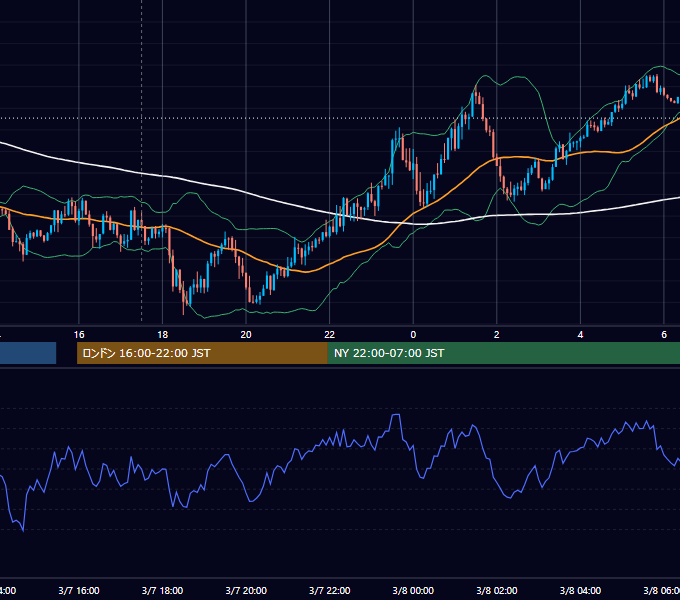Click the 18 hour label on price chart
This screenshot has height=600, width=680.
[162, 335]
